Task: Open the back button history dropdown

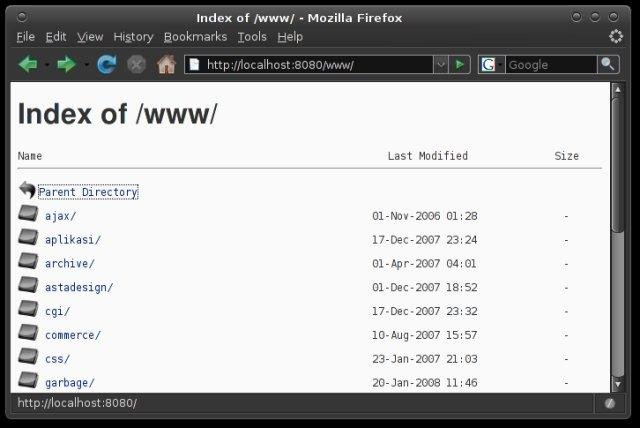Action: pyautogui.click(x=47, y=64)
